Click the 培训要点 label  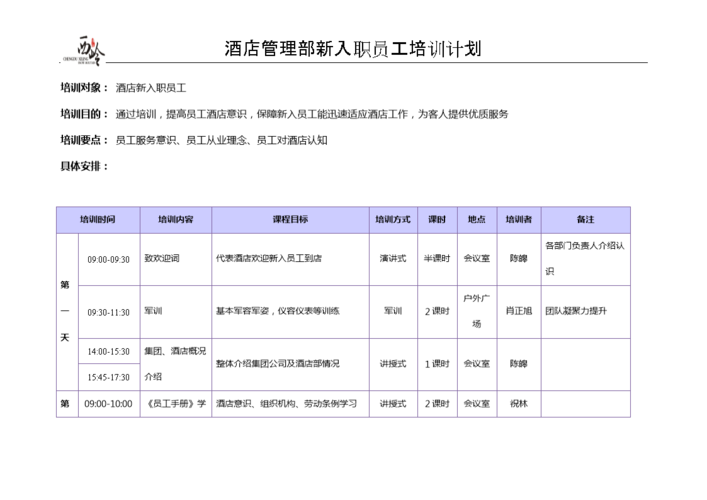84,140
